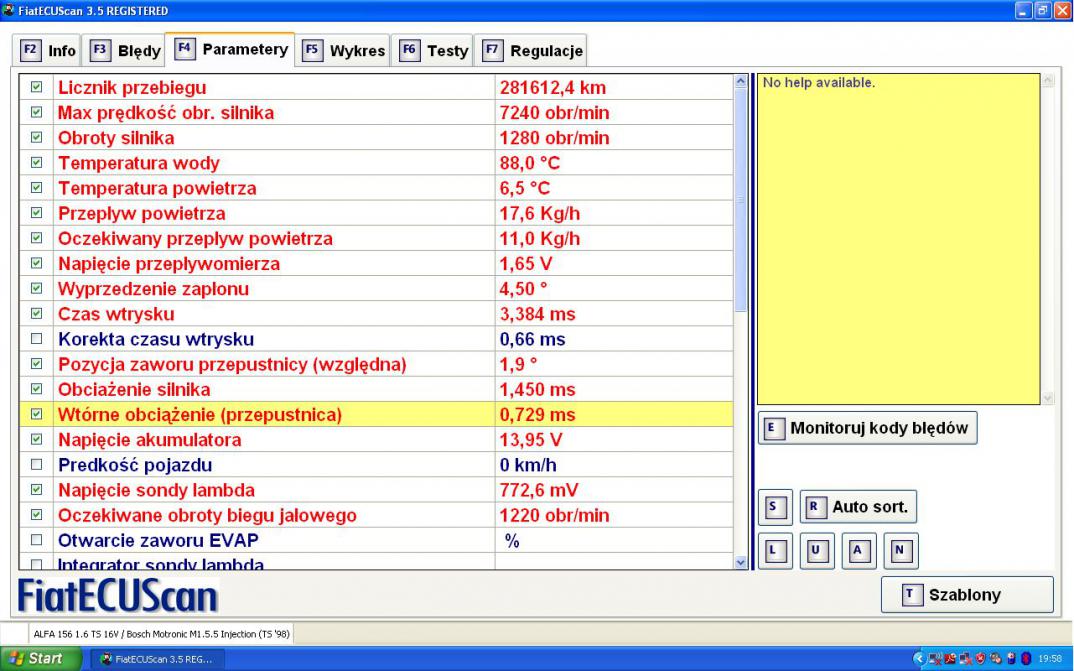Viewport: 1074px width, 671px height.
Task: Click the N icon button
Action: coord(899,549)
